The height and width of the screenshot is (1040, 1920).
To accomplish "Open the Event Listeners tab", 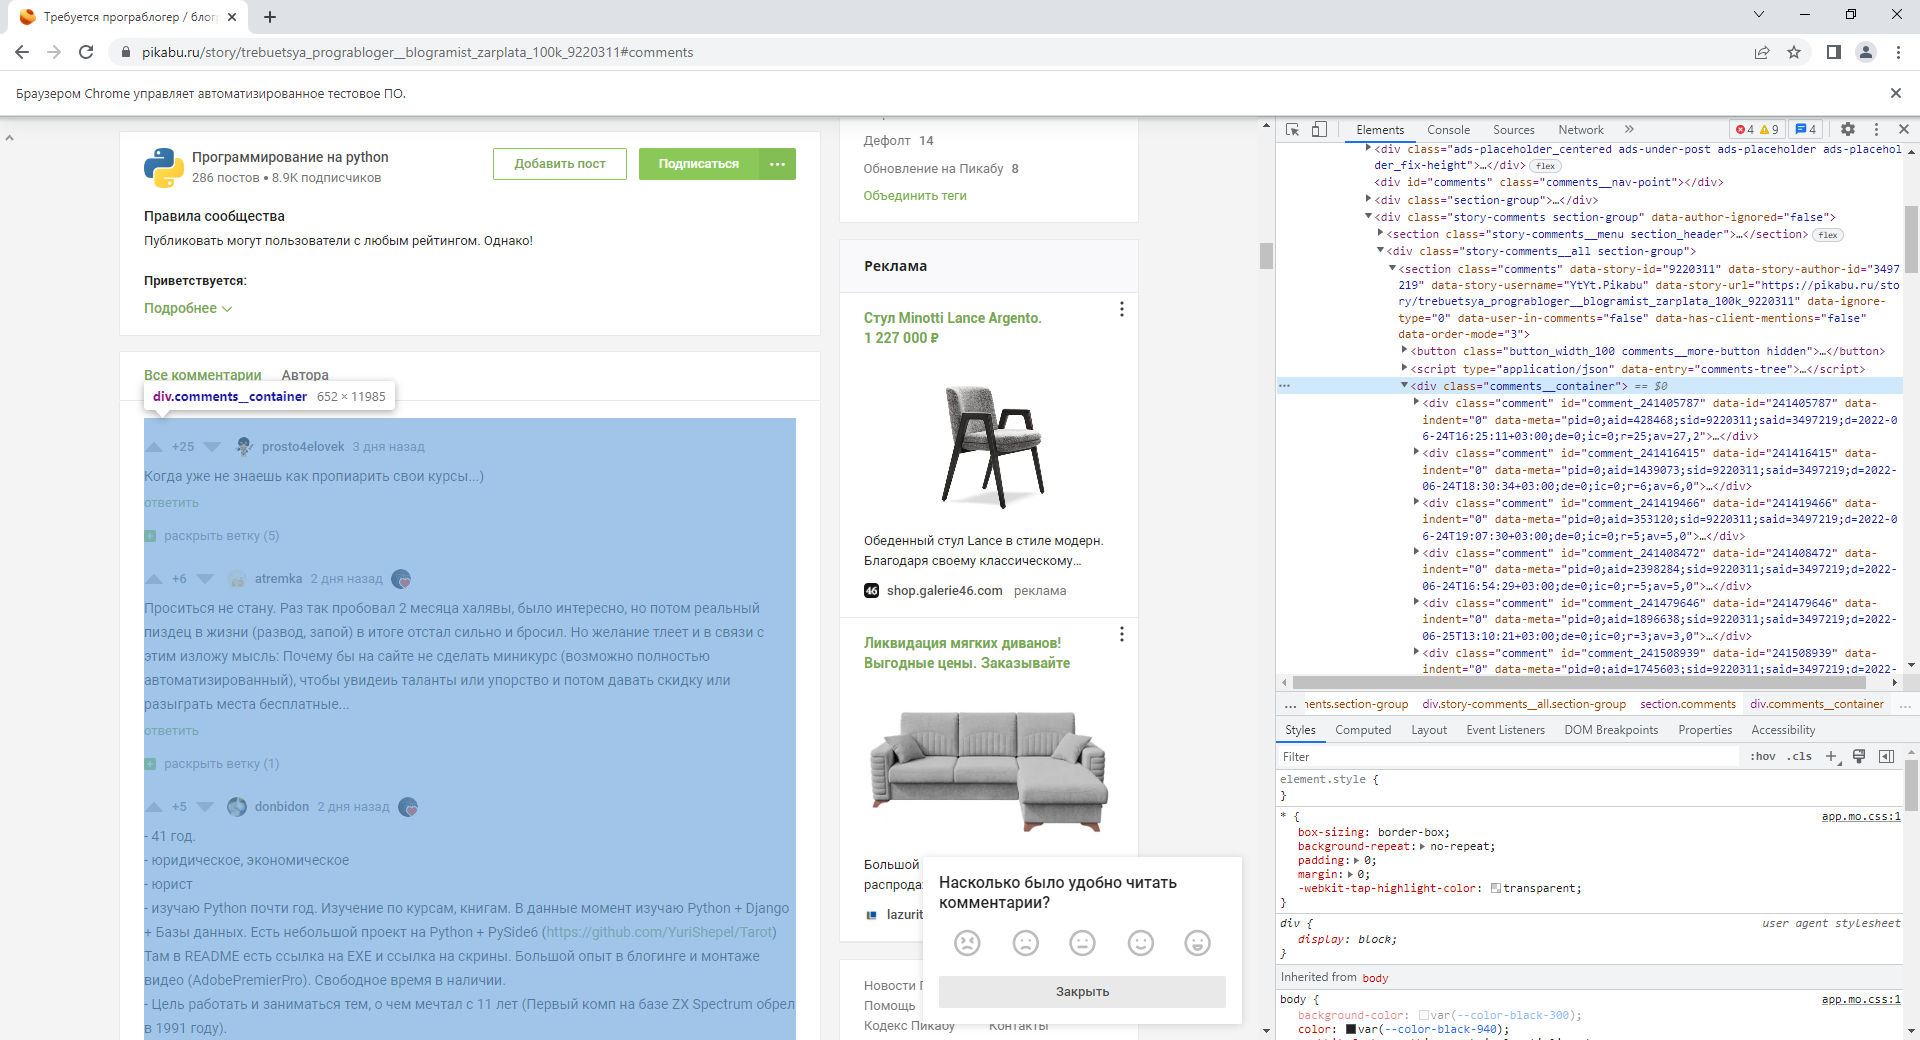I will click(1505, 730).
